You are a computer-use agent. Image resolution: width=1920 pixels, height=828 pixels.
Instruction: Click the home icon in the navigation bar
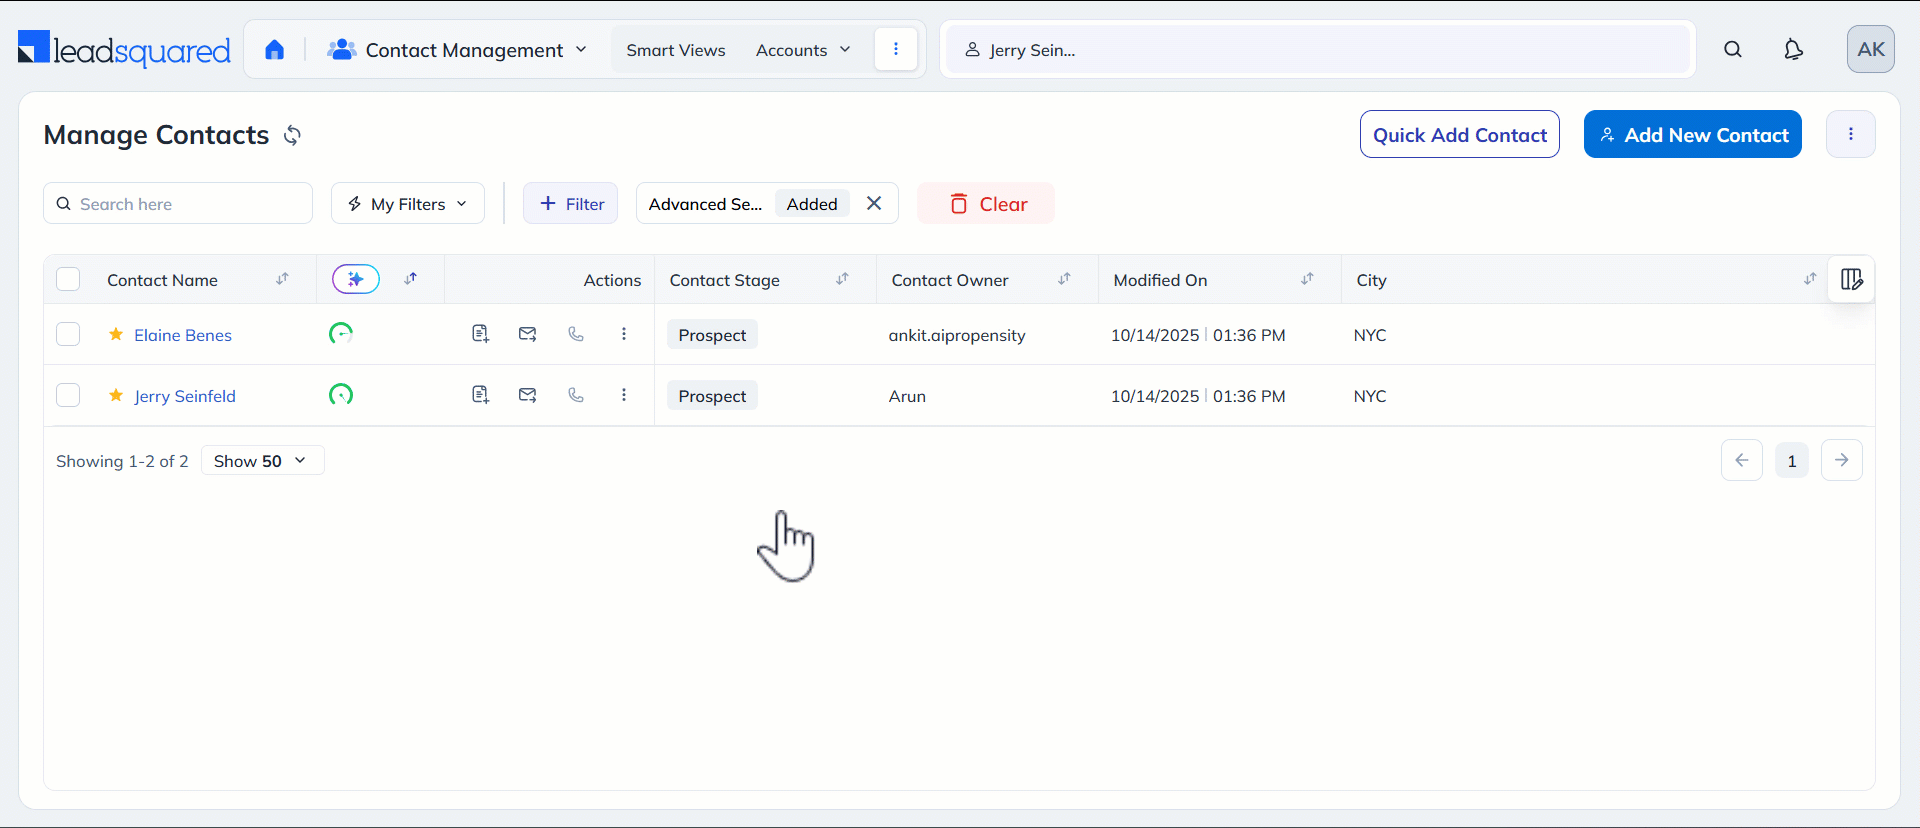click(x=274, y=50)
